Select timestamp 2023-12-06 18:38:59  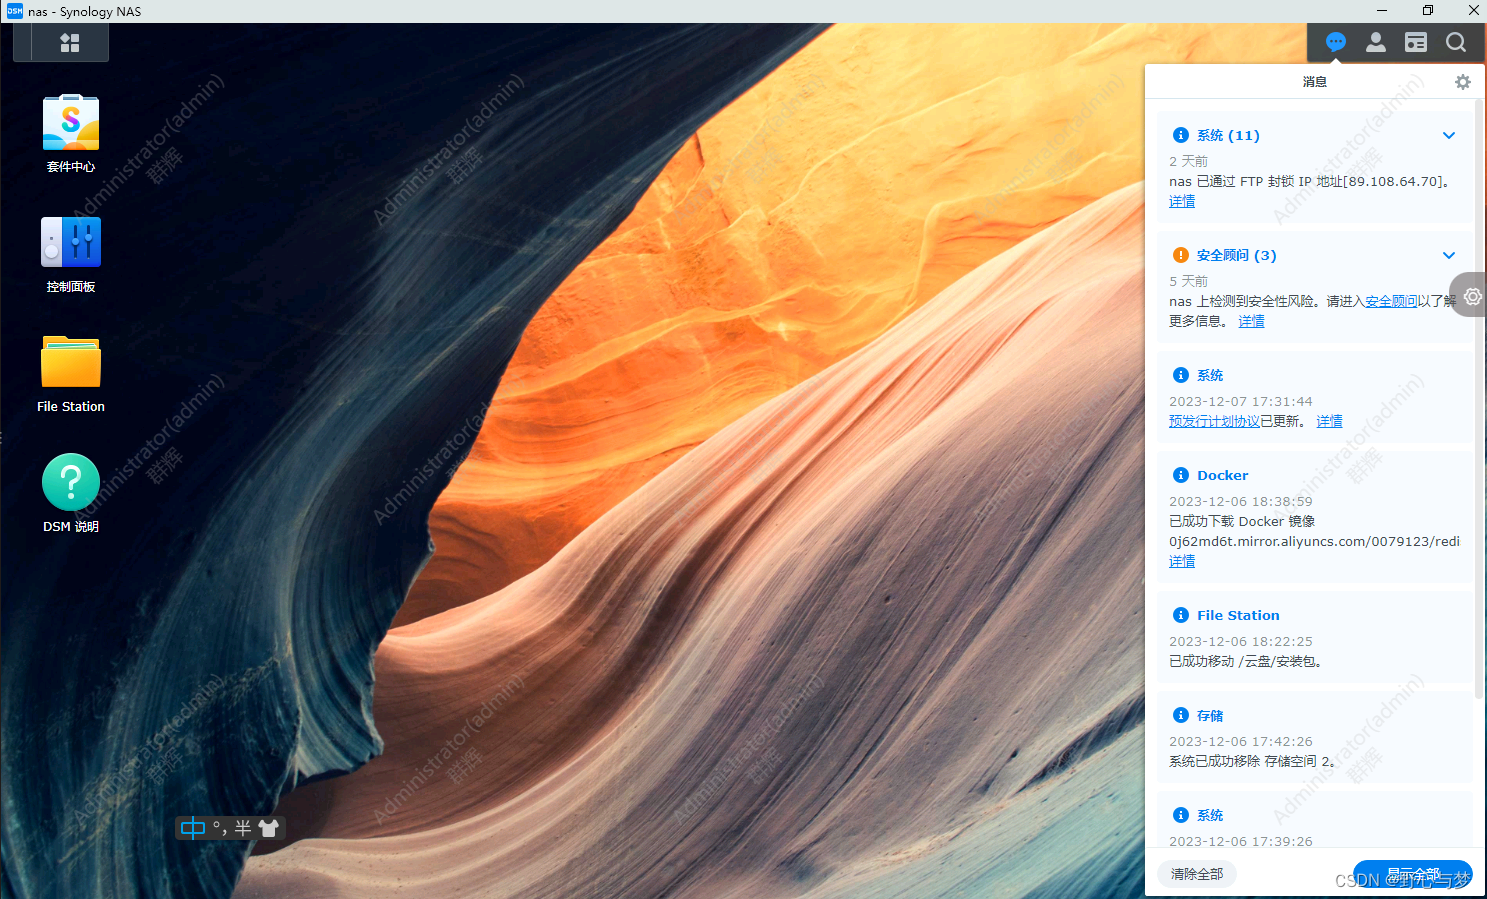point(1241,501)
